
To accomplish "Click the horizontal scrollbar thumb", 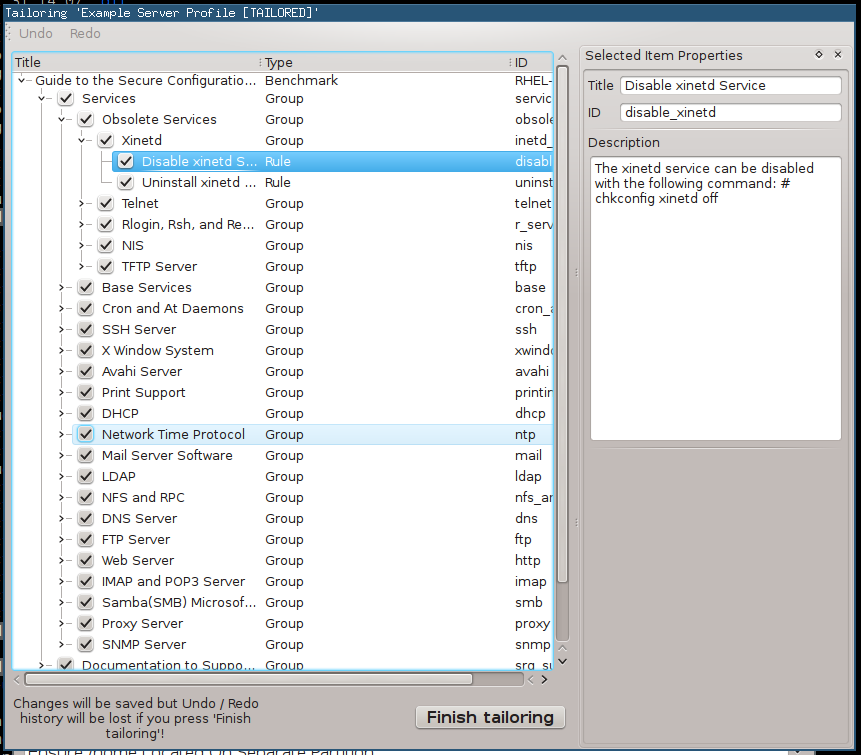I will pos(249,679).
